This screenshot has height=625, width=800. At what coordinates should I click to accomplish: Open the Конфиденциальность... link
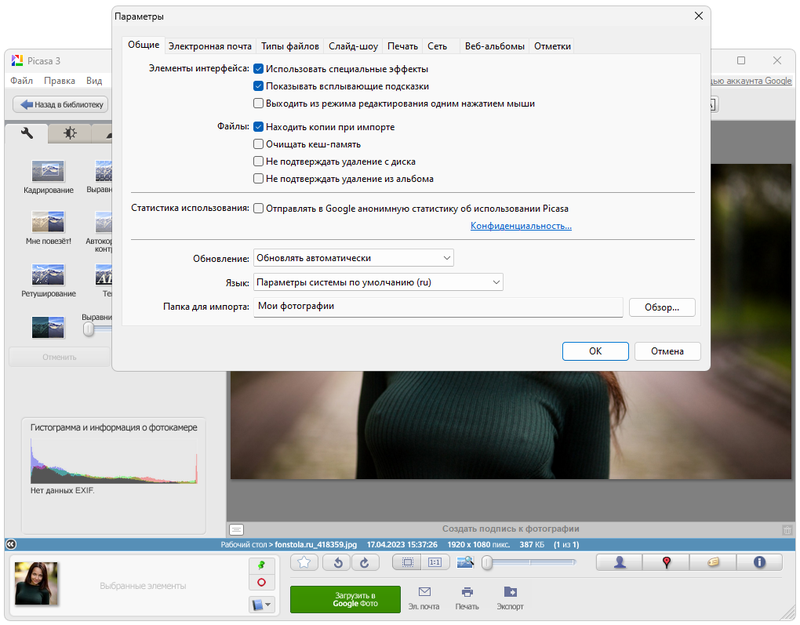tap(521, 226)
